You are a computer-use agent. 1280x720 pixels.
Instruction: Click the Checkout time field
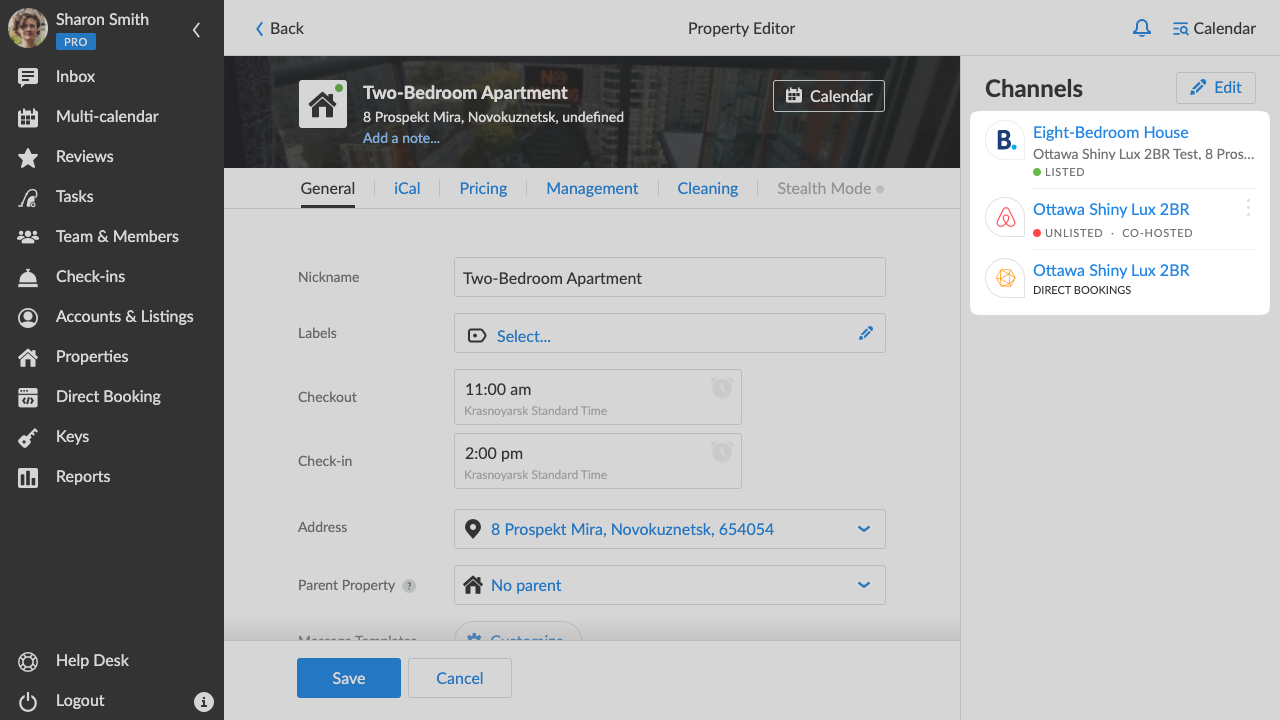598,397
